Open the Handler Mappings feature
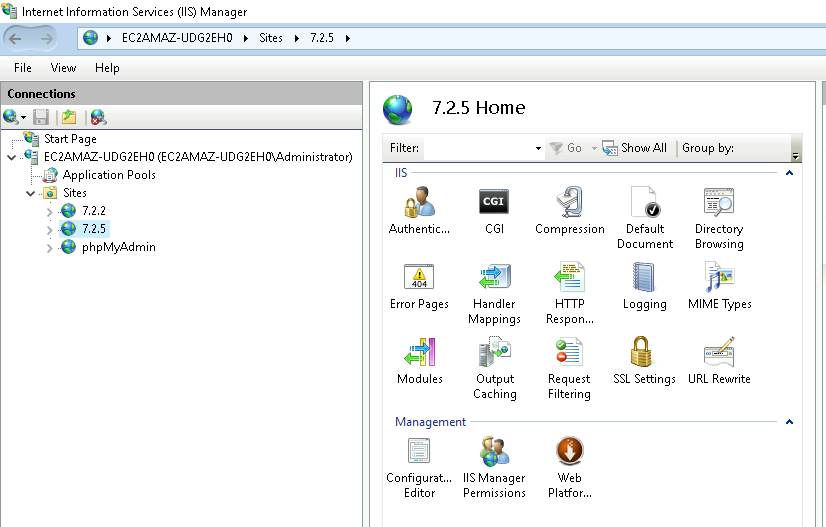Screen dimensions: 826x527 [x=494, y=293]
